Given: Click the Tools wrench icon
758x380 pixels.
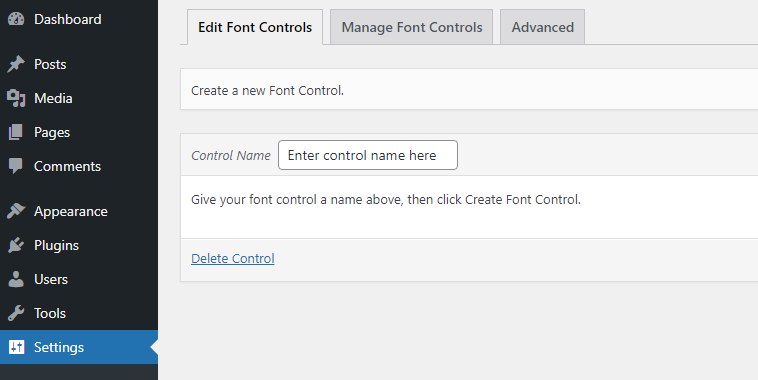Looking at the screenshot, I should (16, 313).
